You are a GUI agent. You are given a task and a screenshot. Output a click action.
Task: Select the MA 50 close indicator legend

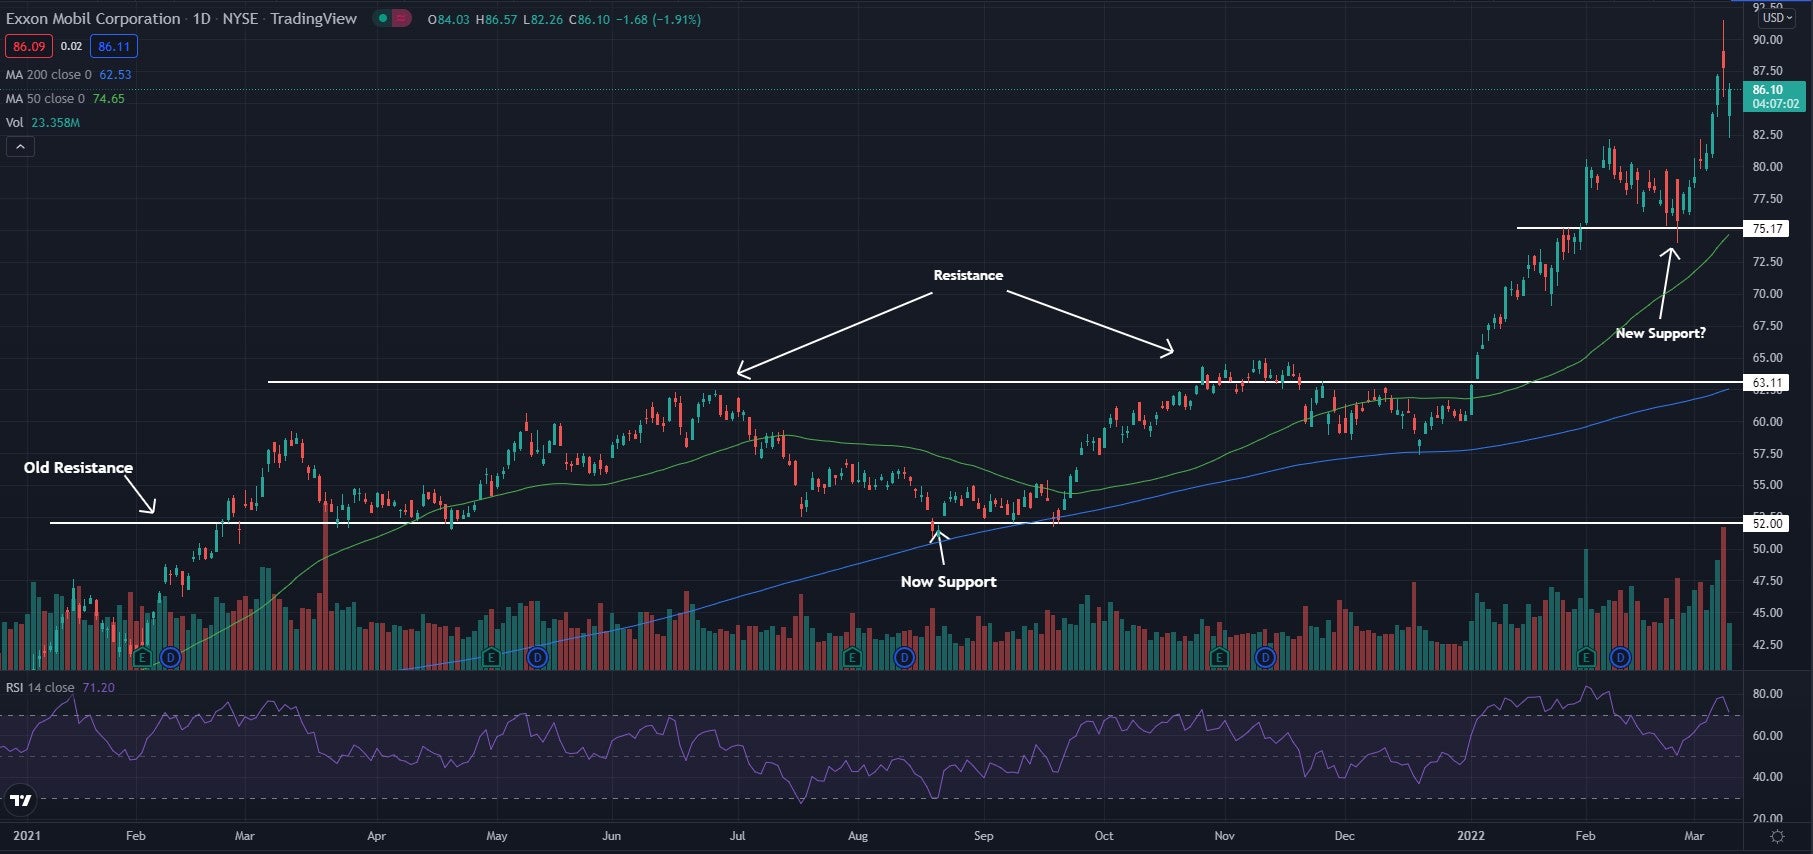click(66, 99)
